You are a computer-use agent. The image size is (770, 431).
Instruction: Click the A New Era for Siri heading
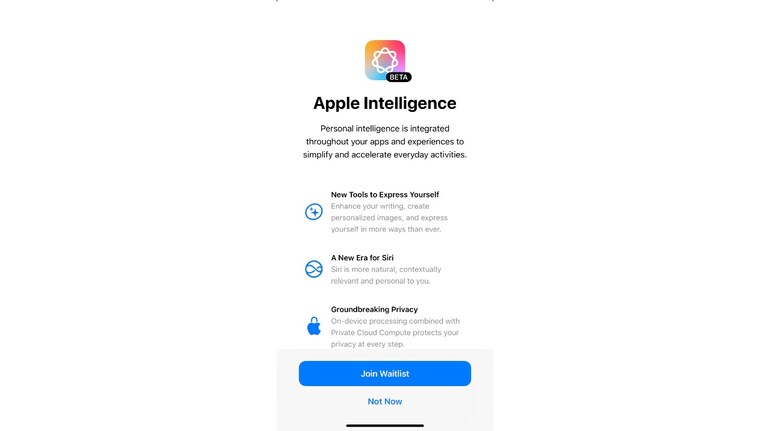(362, 258)
